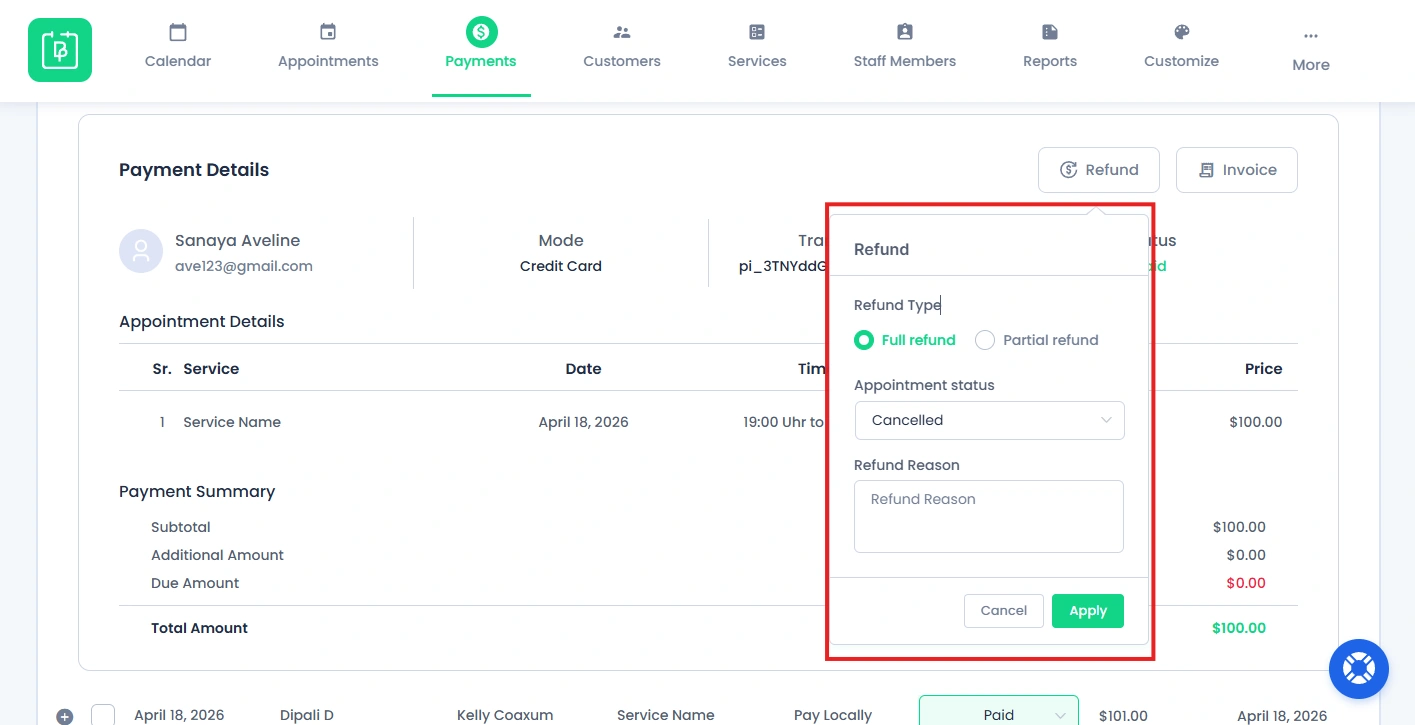Image resolution: width=1415 pixels, height=725 pixels.
Task: Go to the Appointments tab
Action: tap(328, 49)
